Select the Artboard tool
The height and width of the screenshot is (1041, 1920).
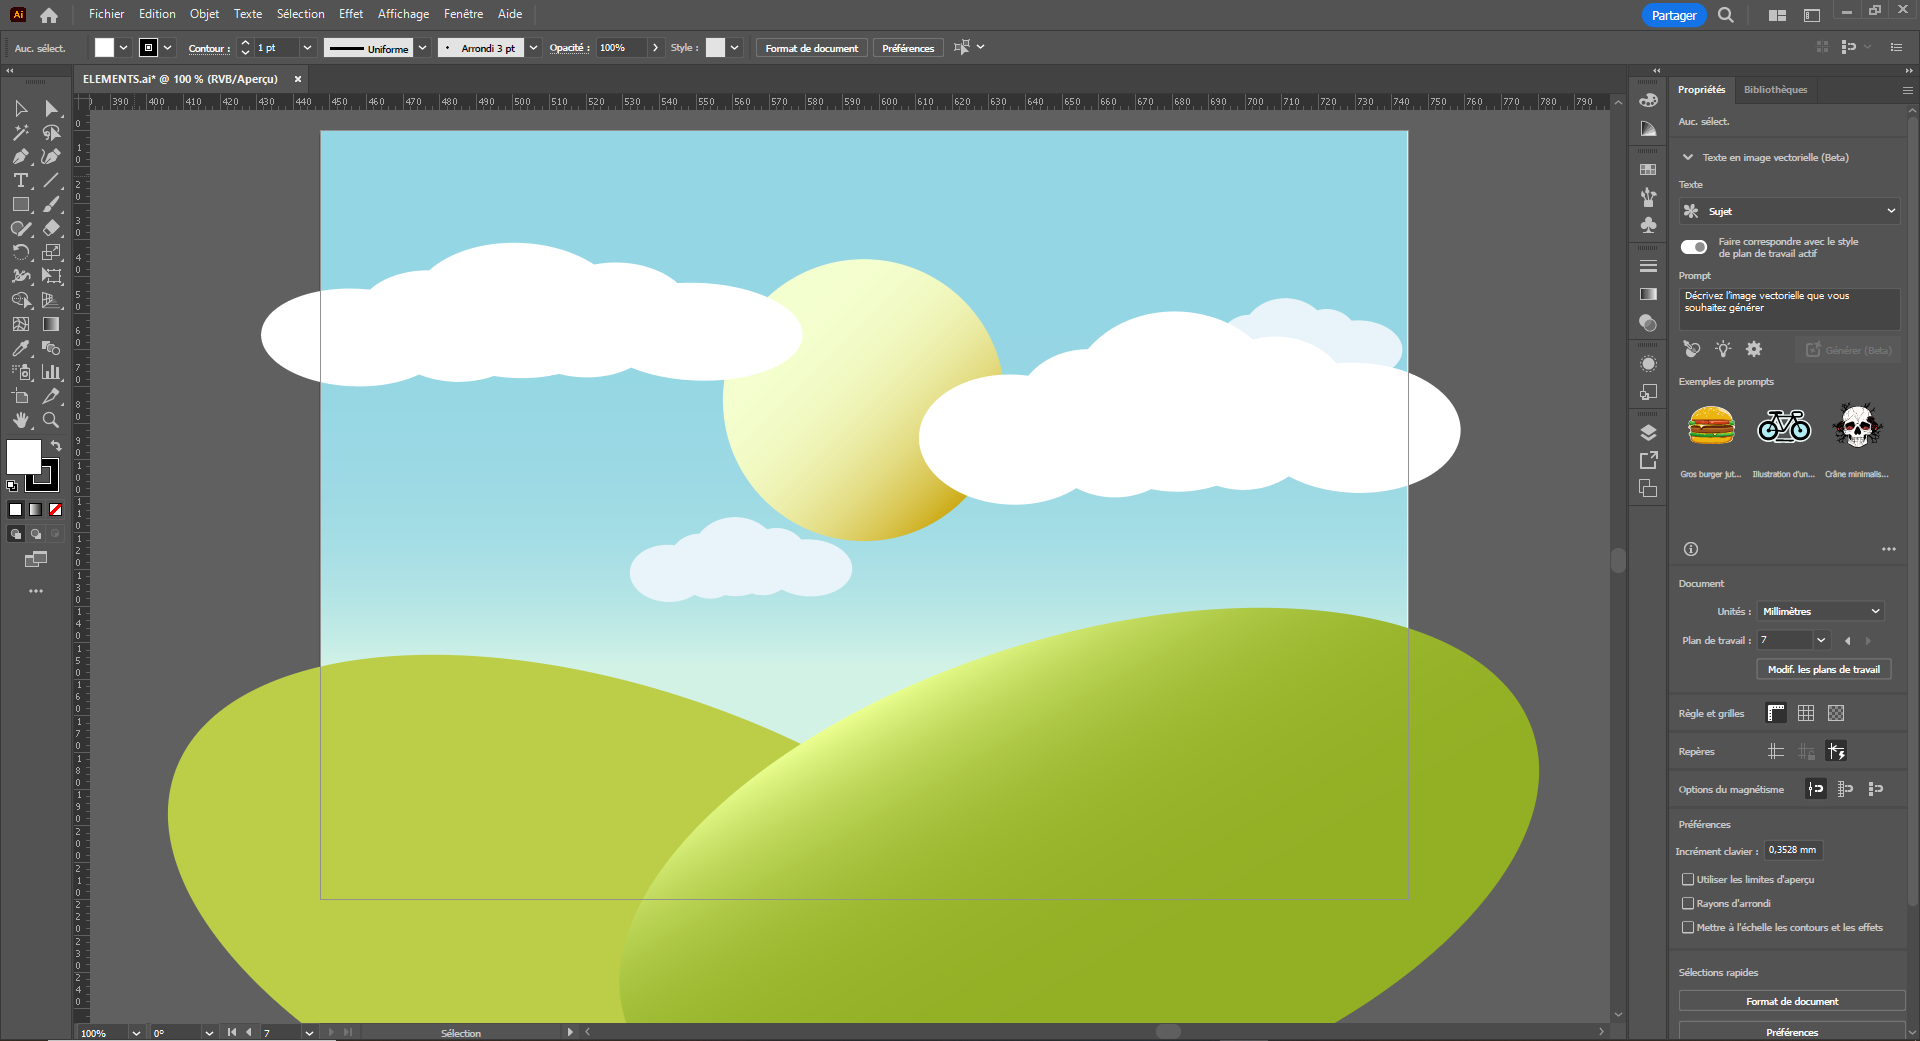click(21, 396)
